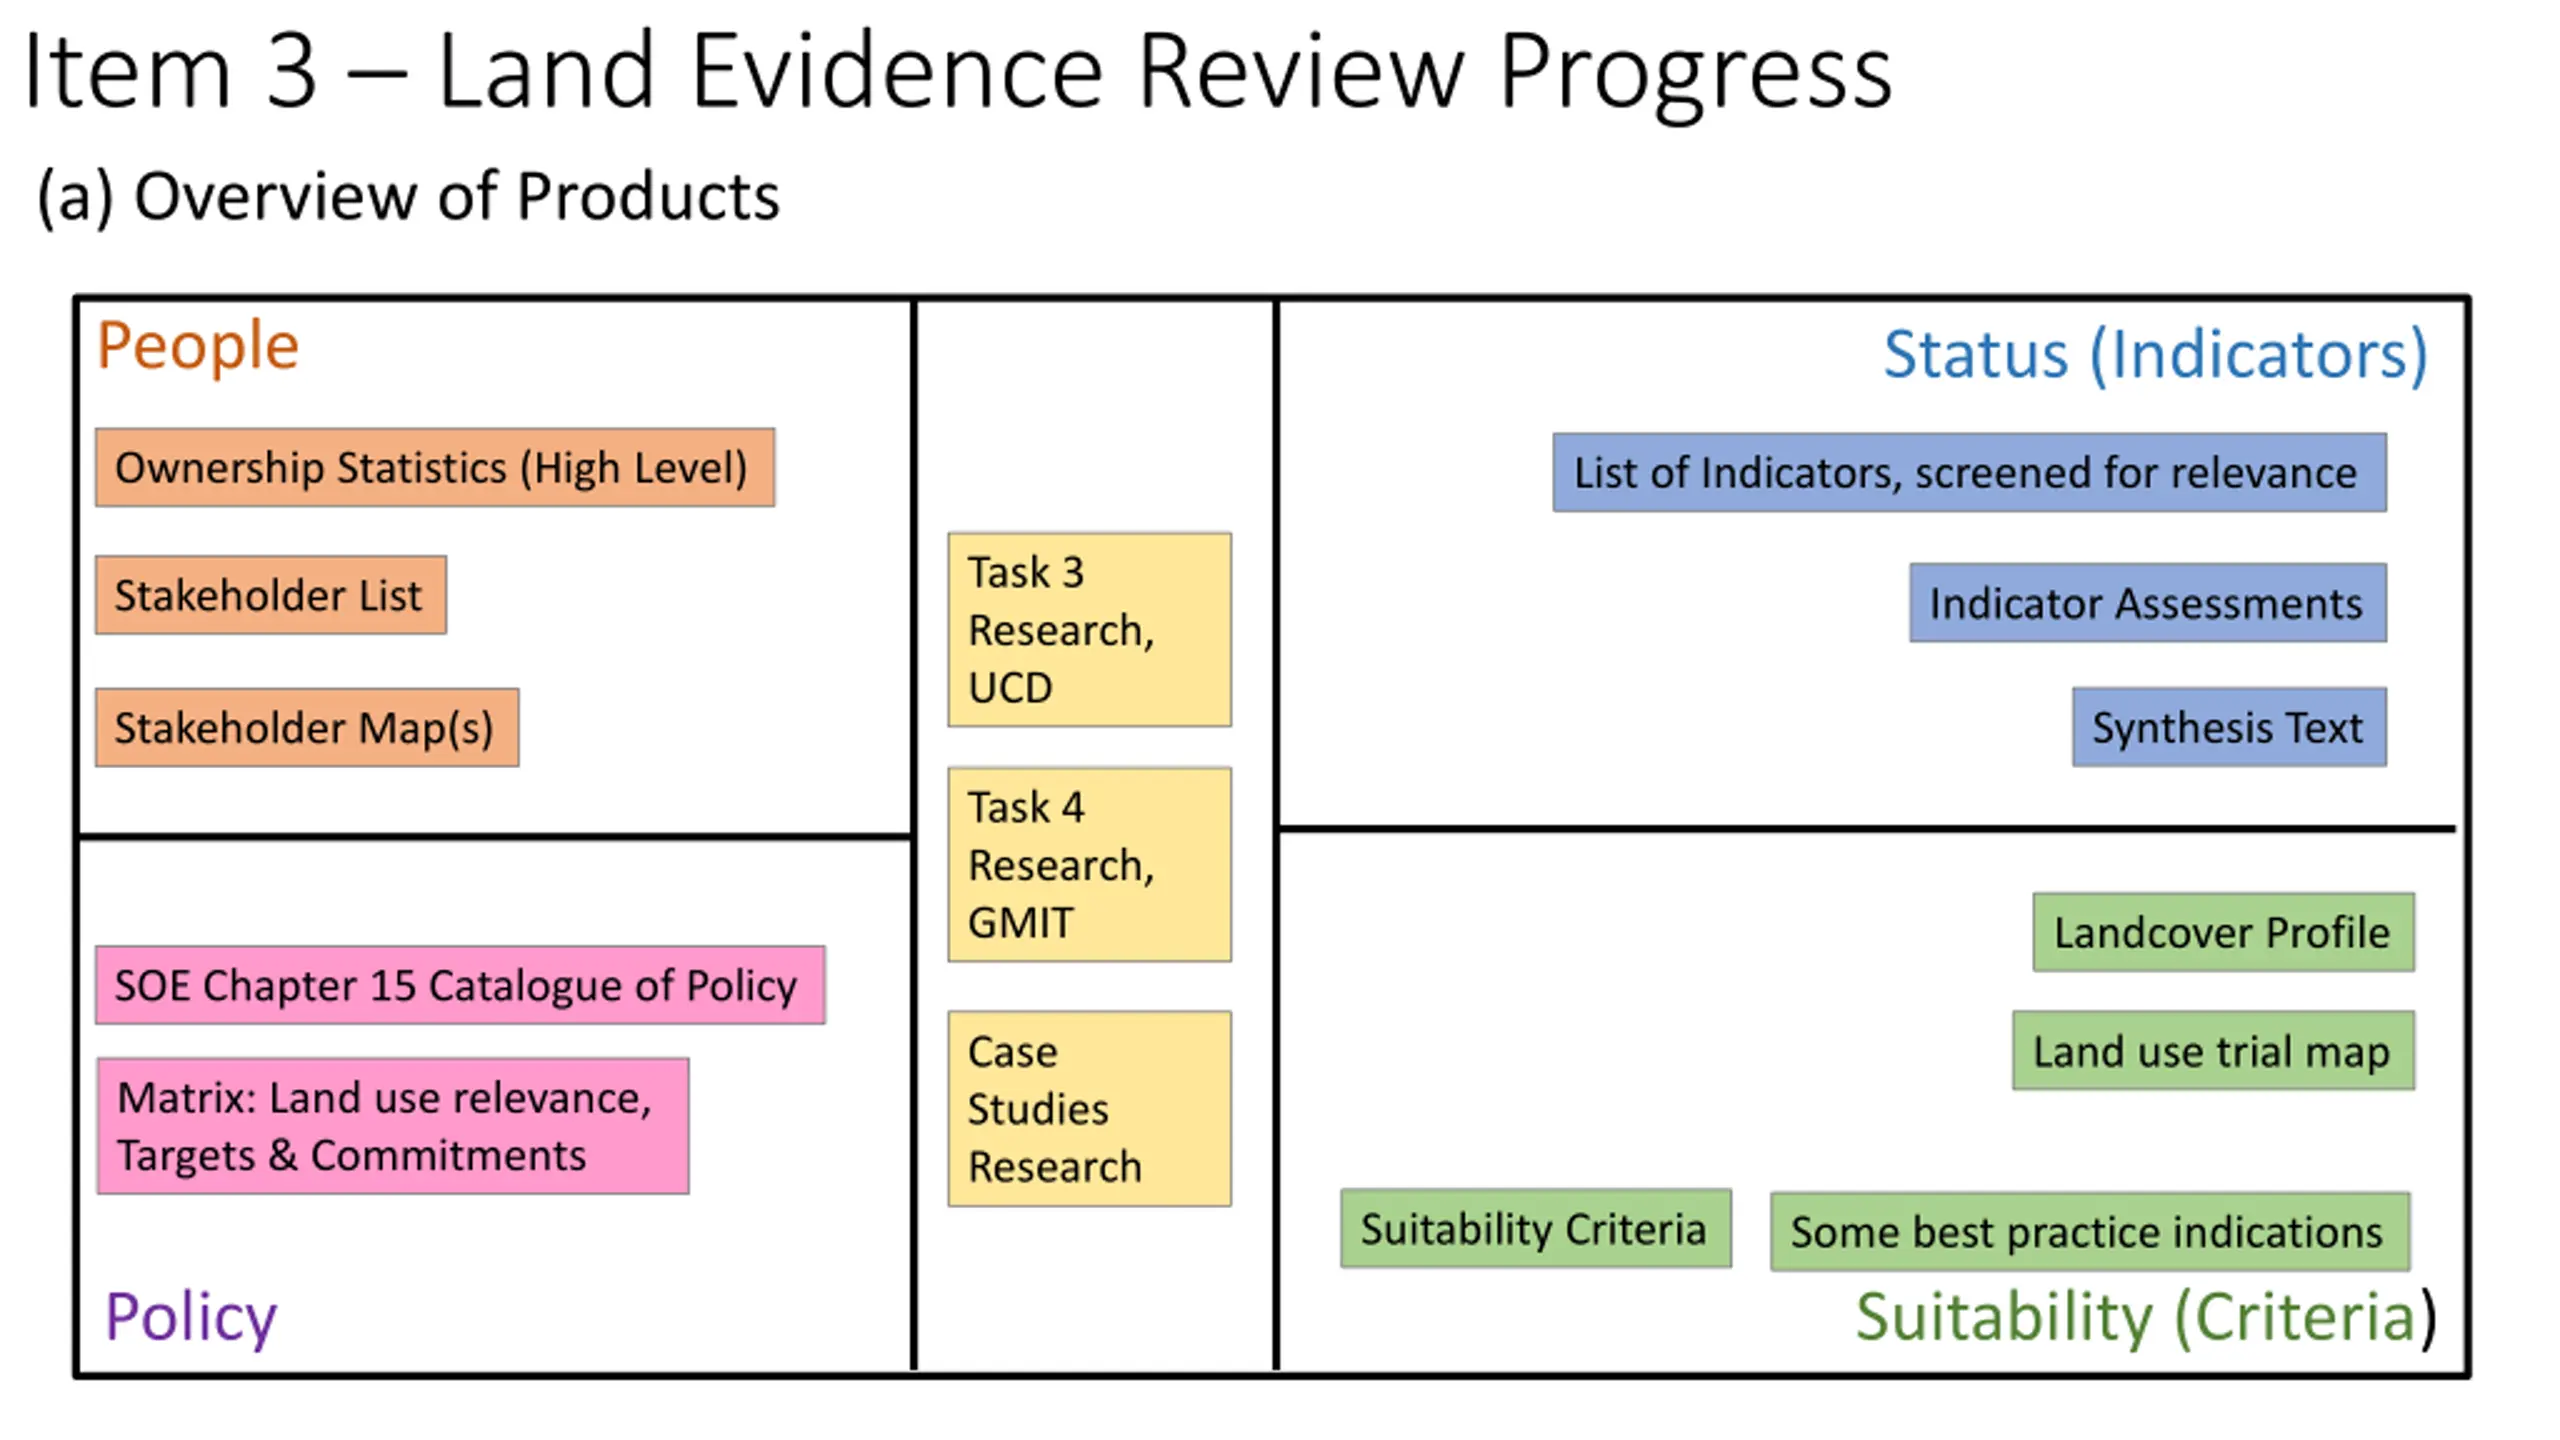Select Task 3 Research, UCD box
The width and height of the screenshot is (2560, 1440).
1089,630
